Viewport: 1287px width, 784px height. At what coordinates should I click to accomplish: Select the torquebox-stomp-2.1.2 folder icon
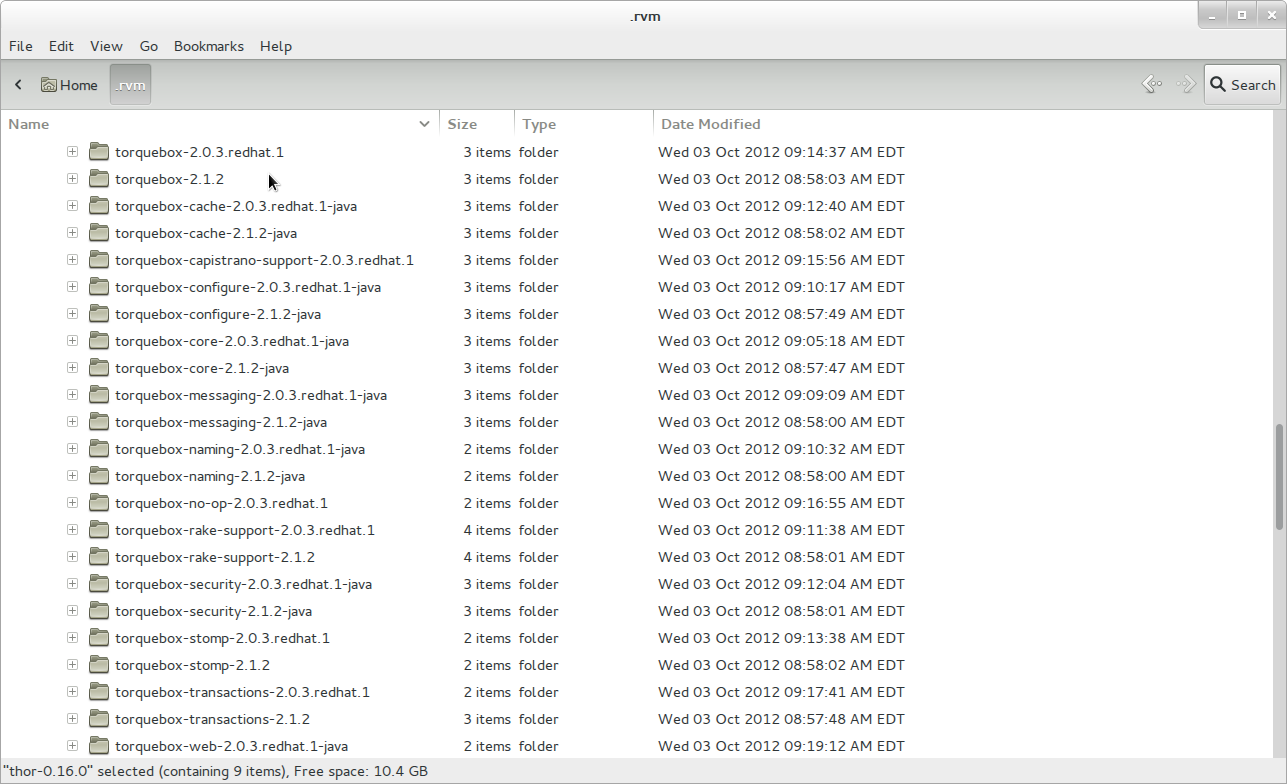coord(98,665)
